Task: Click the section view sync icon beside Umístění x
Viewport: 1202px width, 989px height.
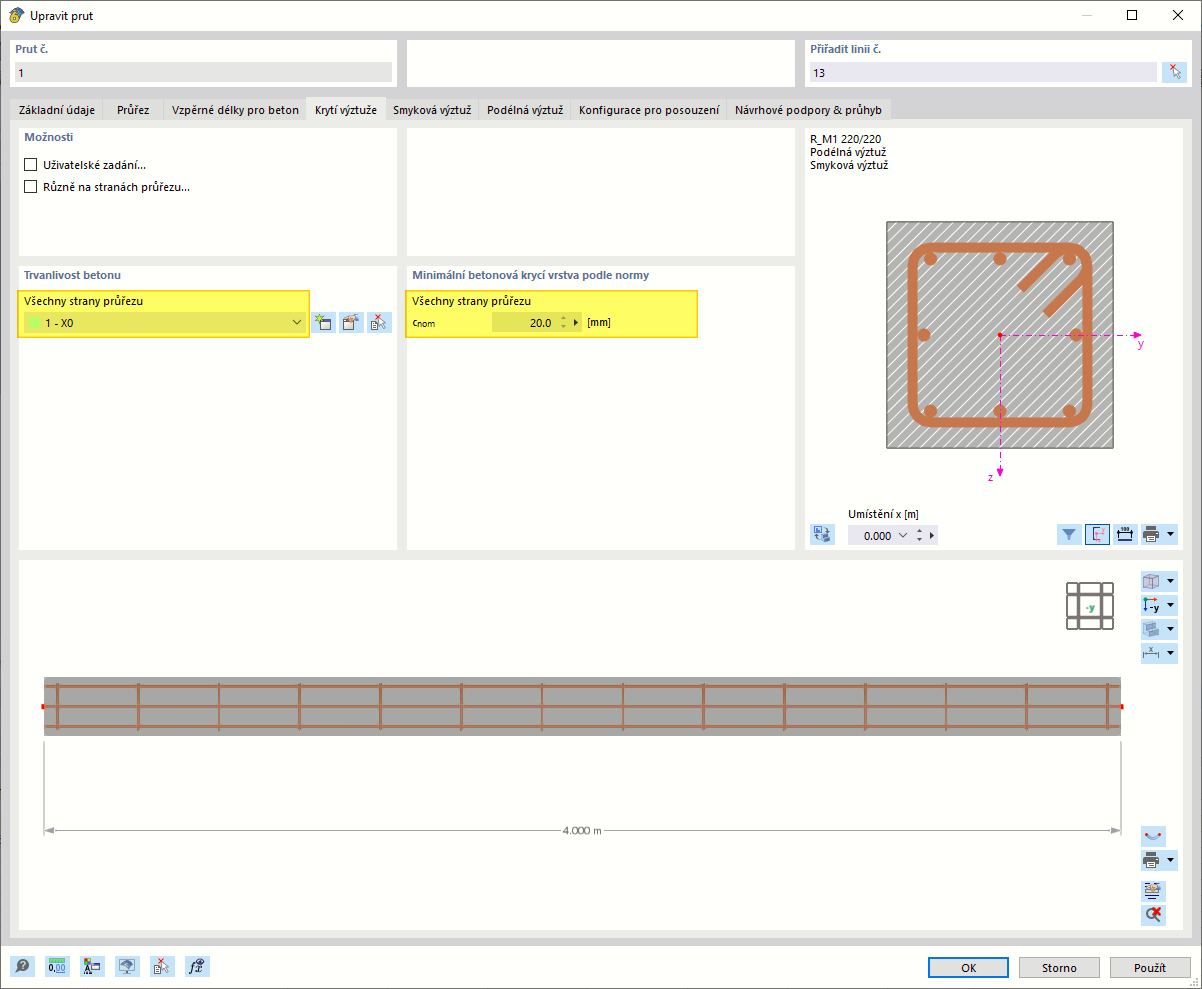Action: click(822, 535)
